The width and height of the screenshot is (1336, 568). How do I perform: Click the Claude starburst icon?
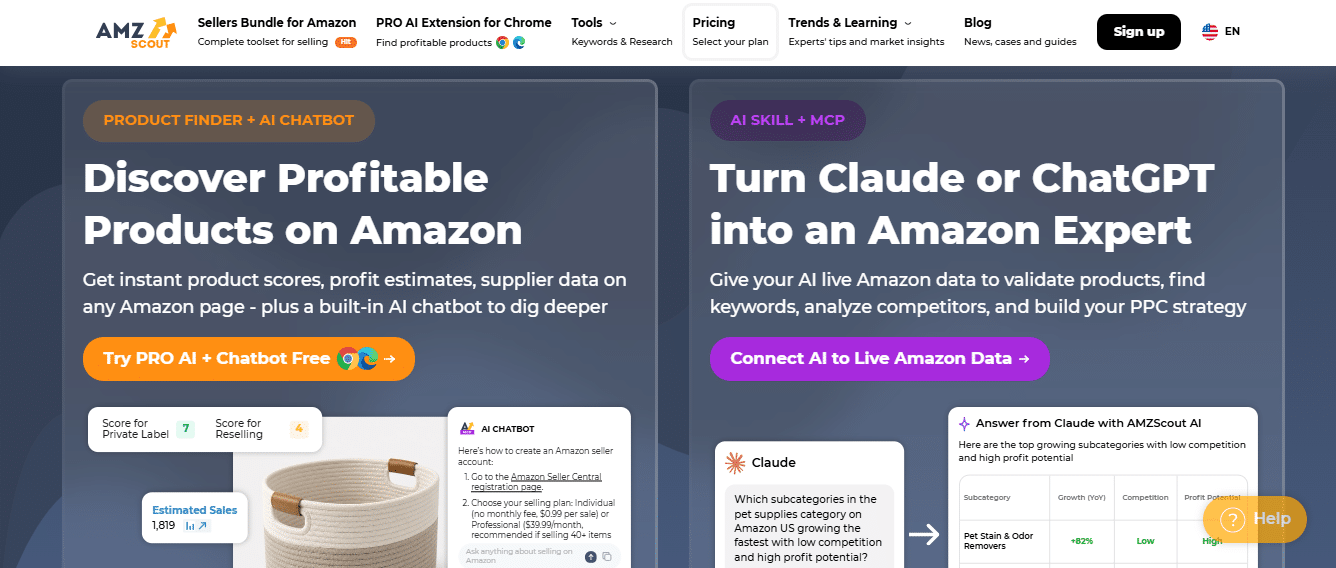[735, 462]
